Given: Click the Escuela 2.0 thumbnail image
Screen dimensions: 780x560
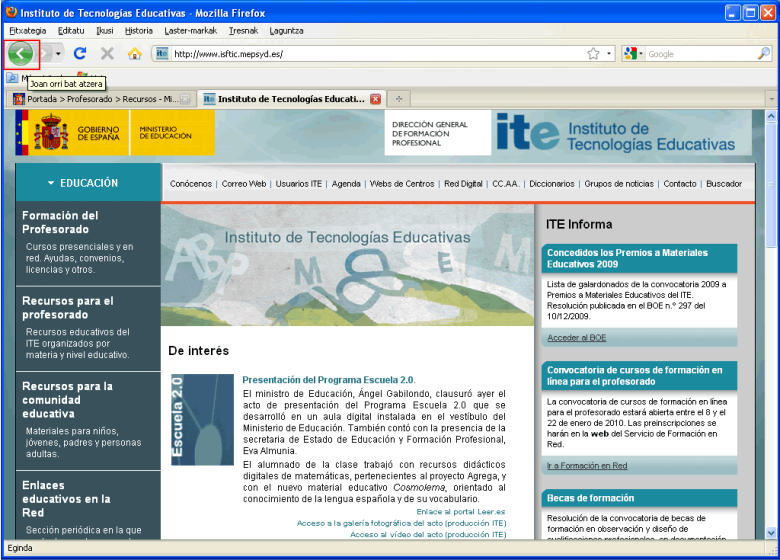Looking at the screenshot, I should pyautogui.click(x=202, y=420).
